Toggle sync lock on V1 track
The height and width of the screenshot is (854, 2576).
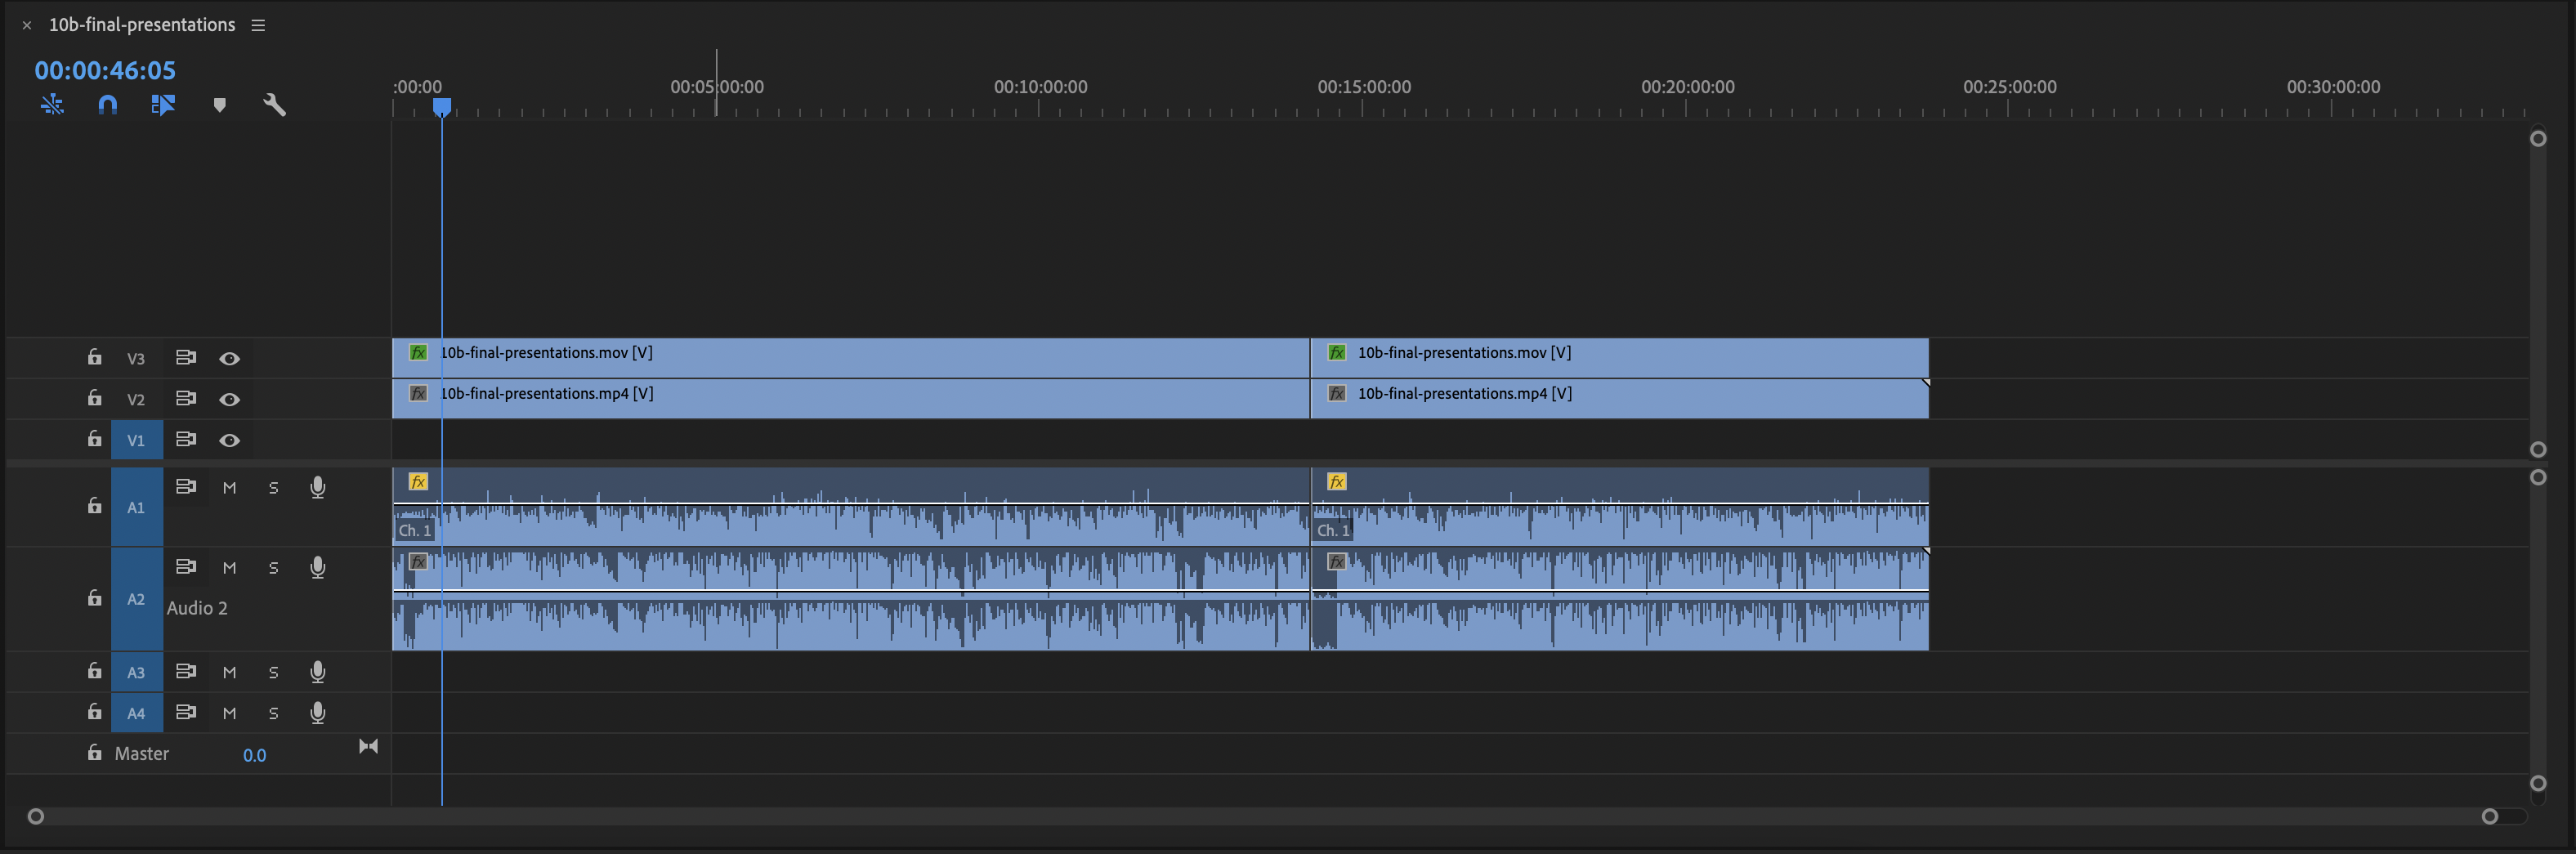pos(186,439)
